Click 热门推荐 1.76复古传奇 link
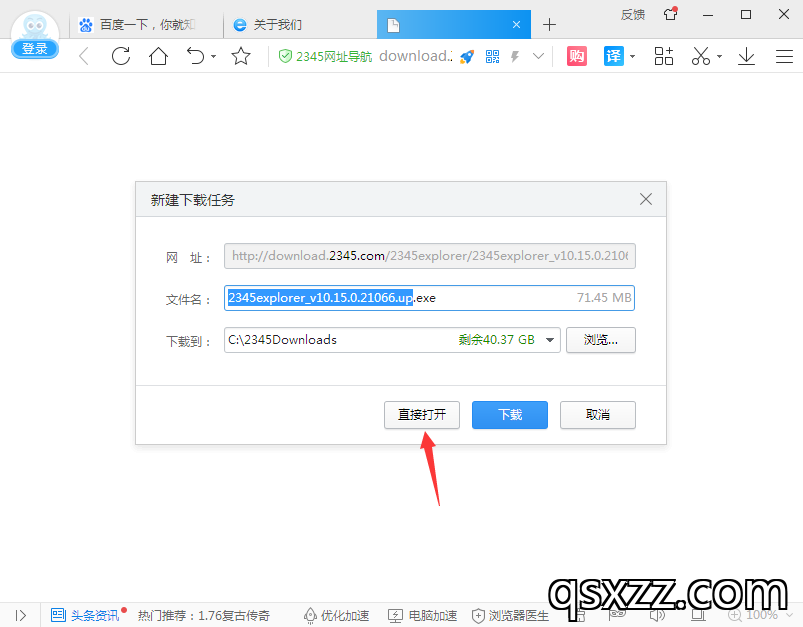This screenshot has height=627, width=803. click(204, 615)
